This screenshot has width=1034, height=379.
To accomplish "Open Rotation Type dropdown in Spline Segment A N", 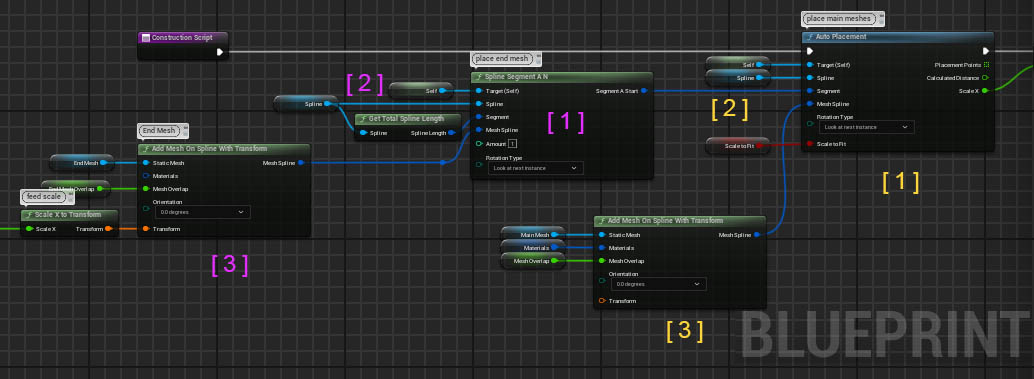I will coord(535,168).
